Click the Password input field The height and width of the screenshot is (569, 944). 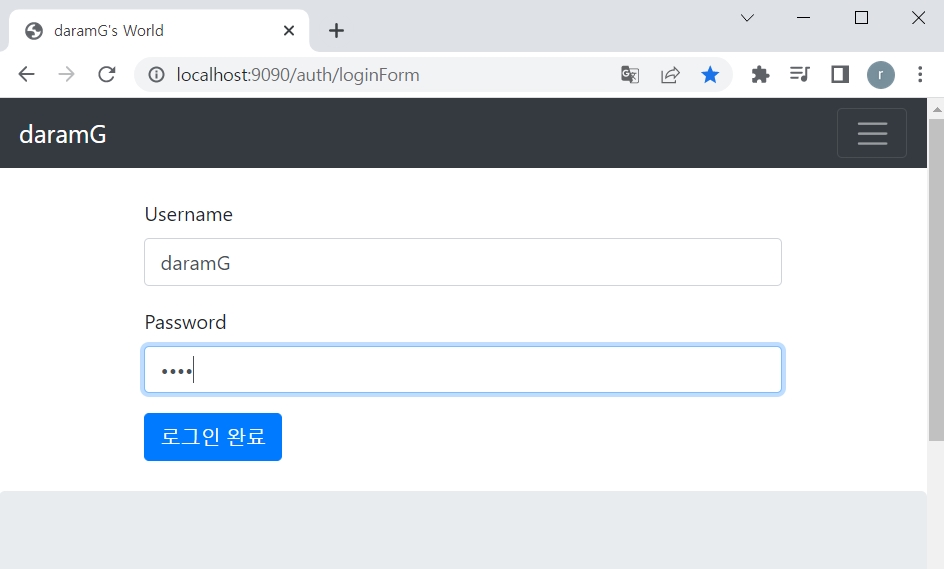pyautogui.click(x=463, y=370)
